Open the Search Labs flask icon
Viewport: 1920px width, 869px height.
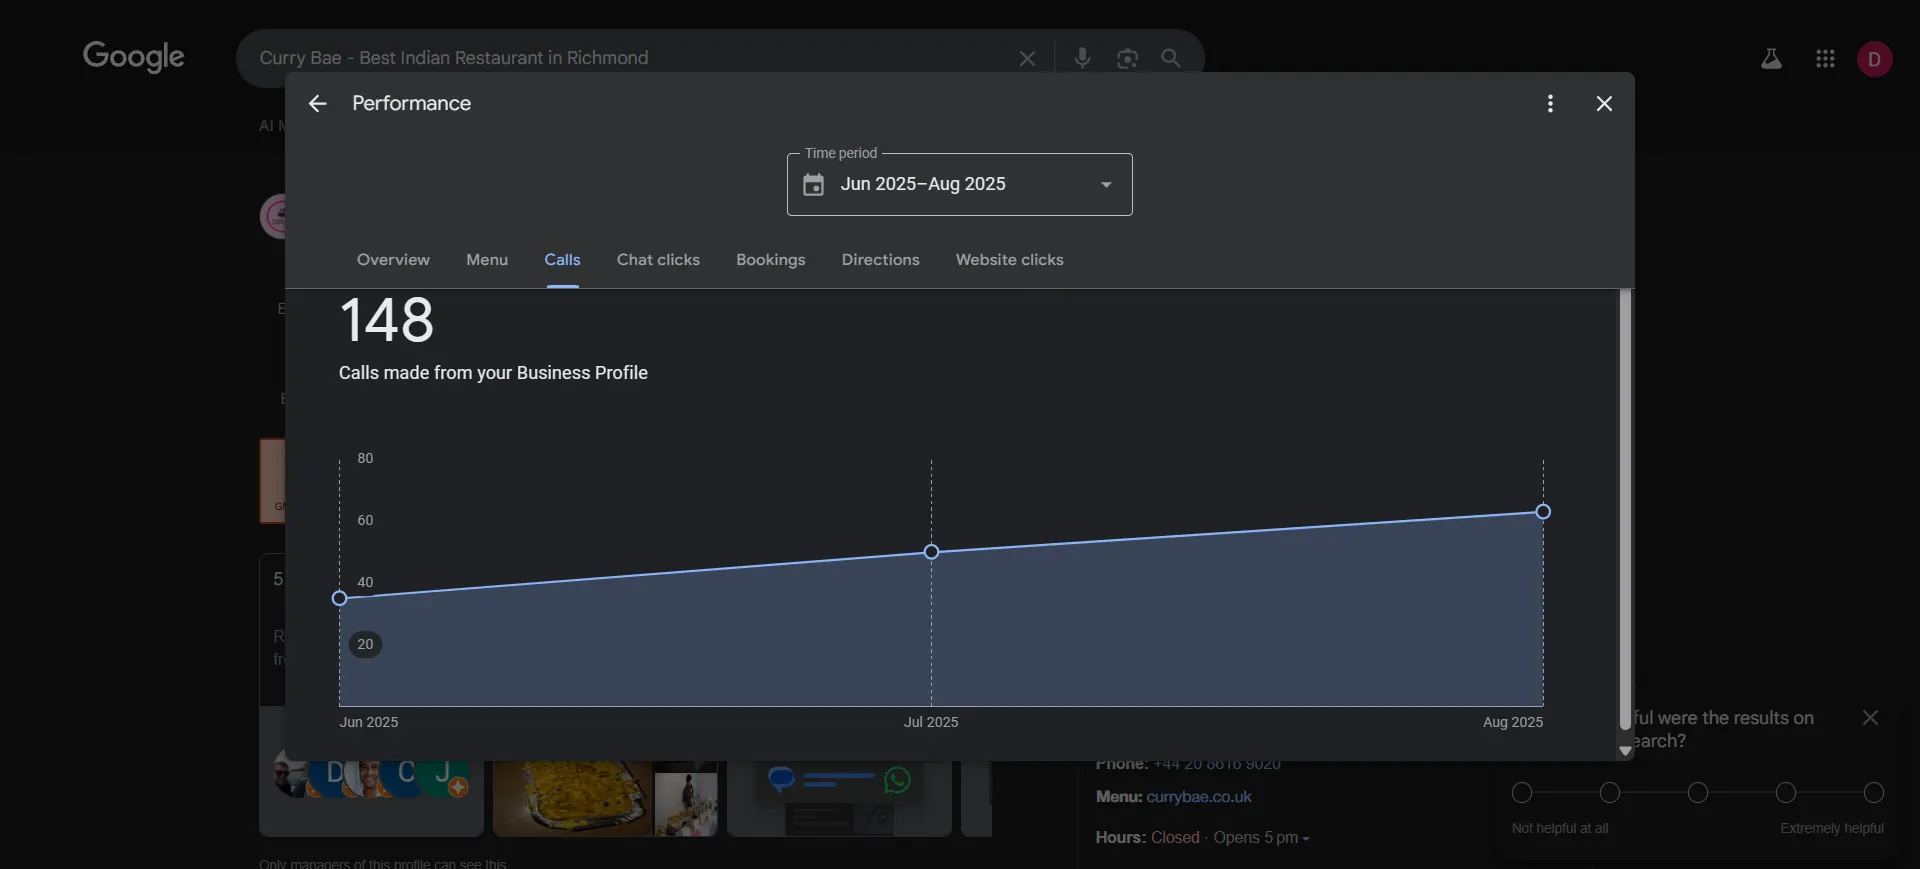click(1771, 60)
